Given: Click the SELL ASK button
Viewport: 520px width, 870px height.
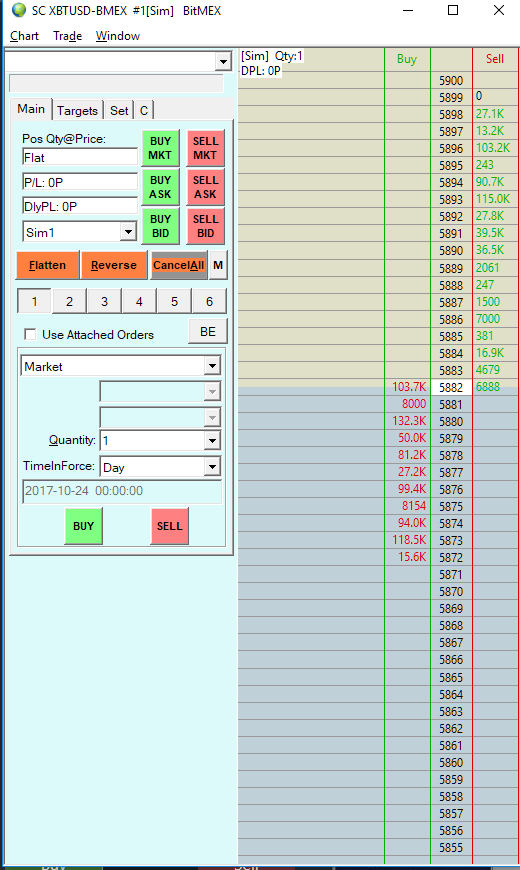Looking at the screenshot, I should point(205,187).
